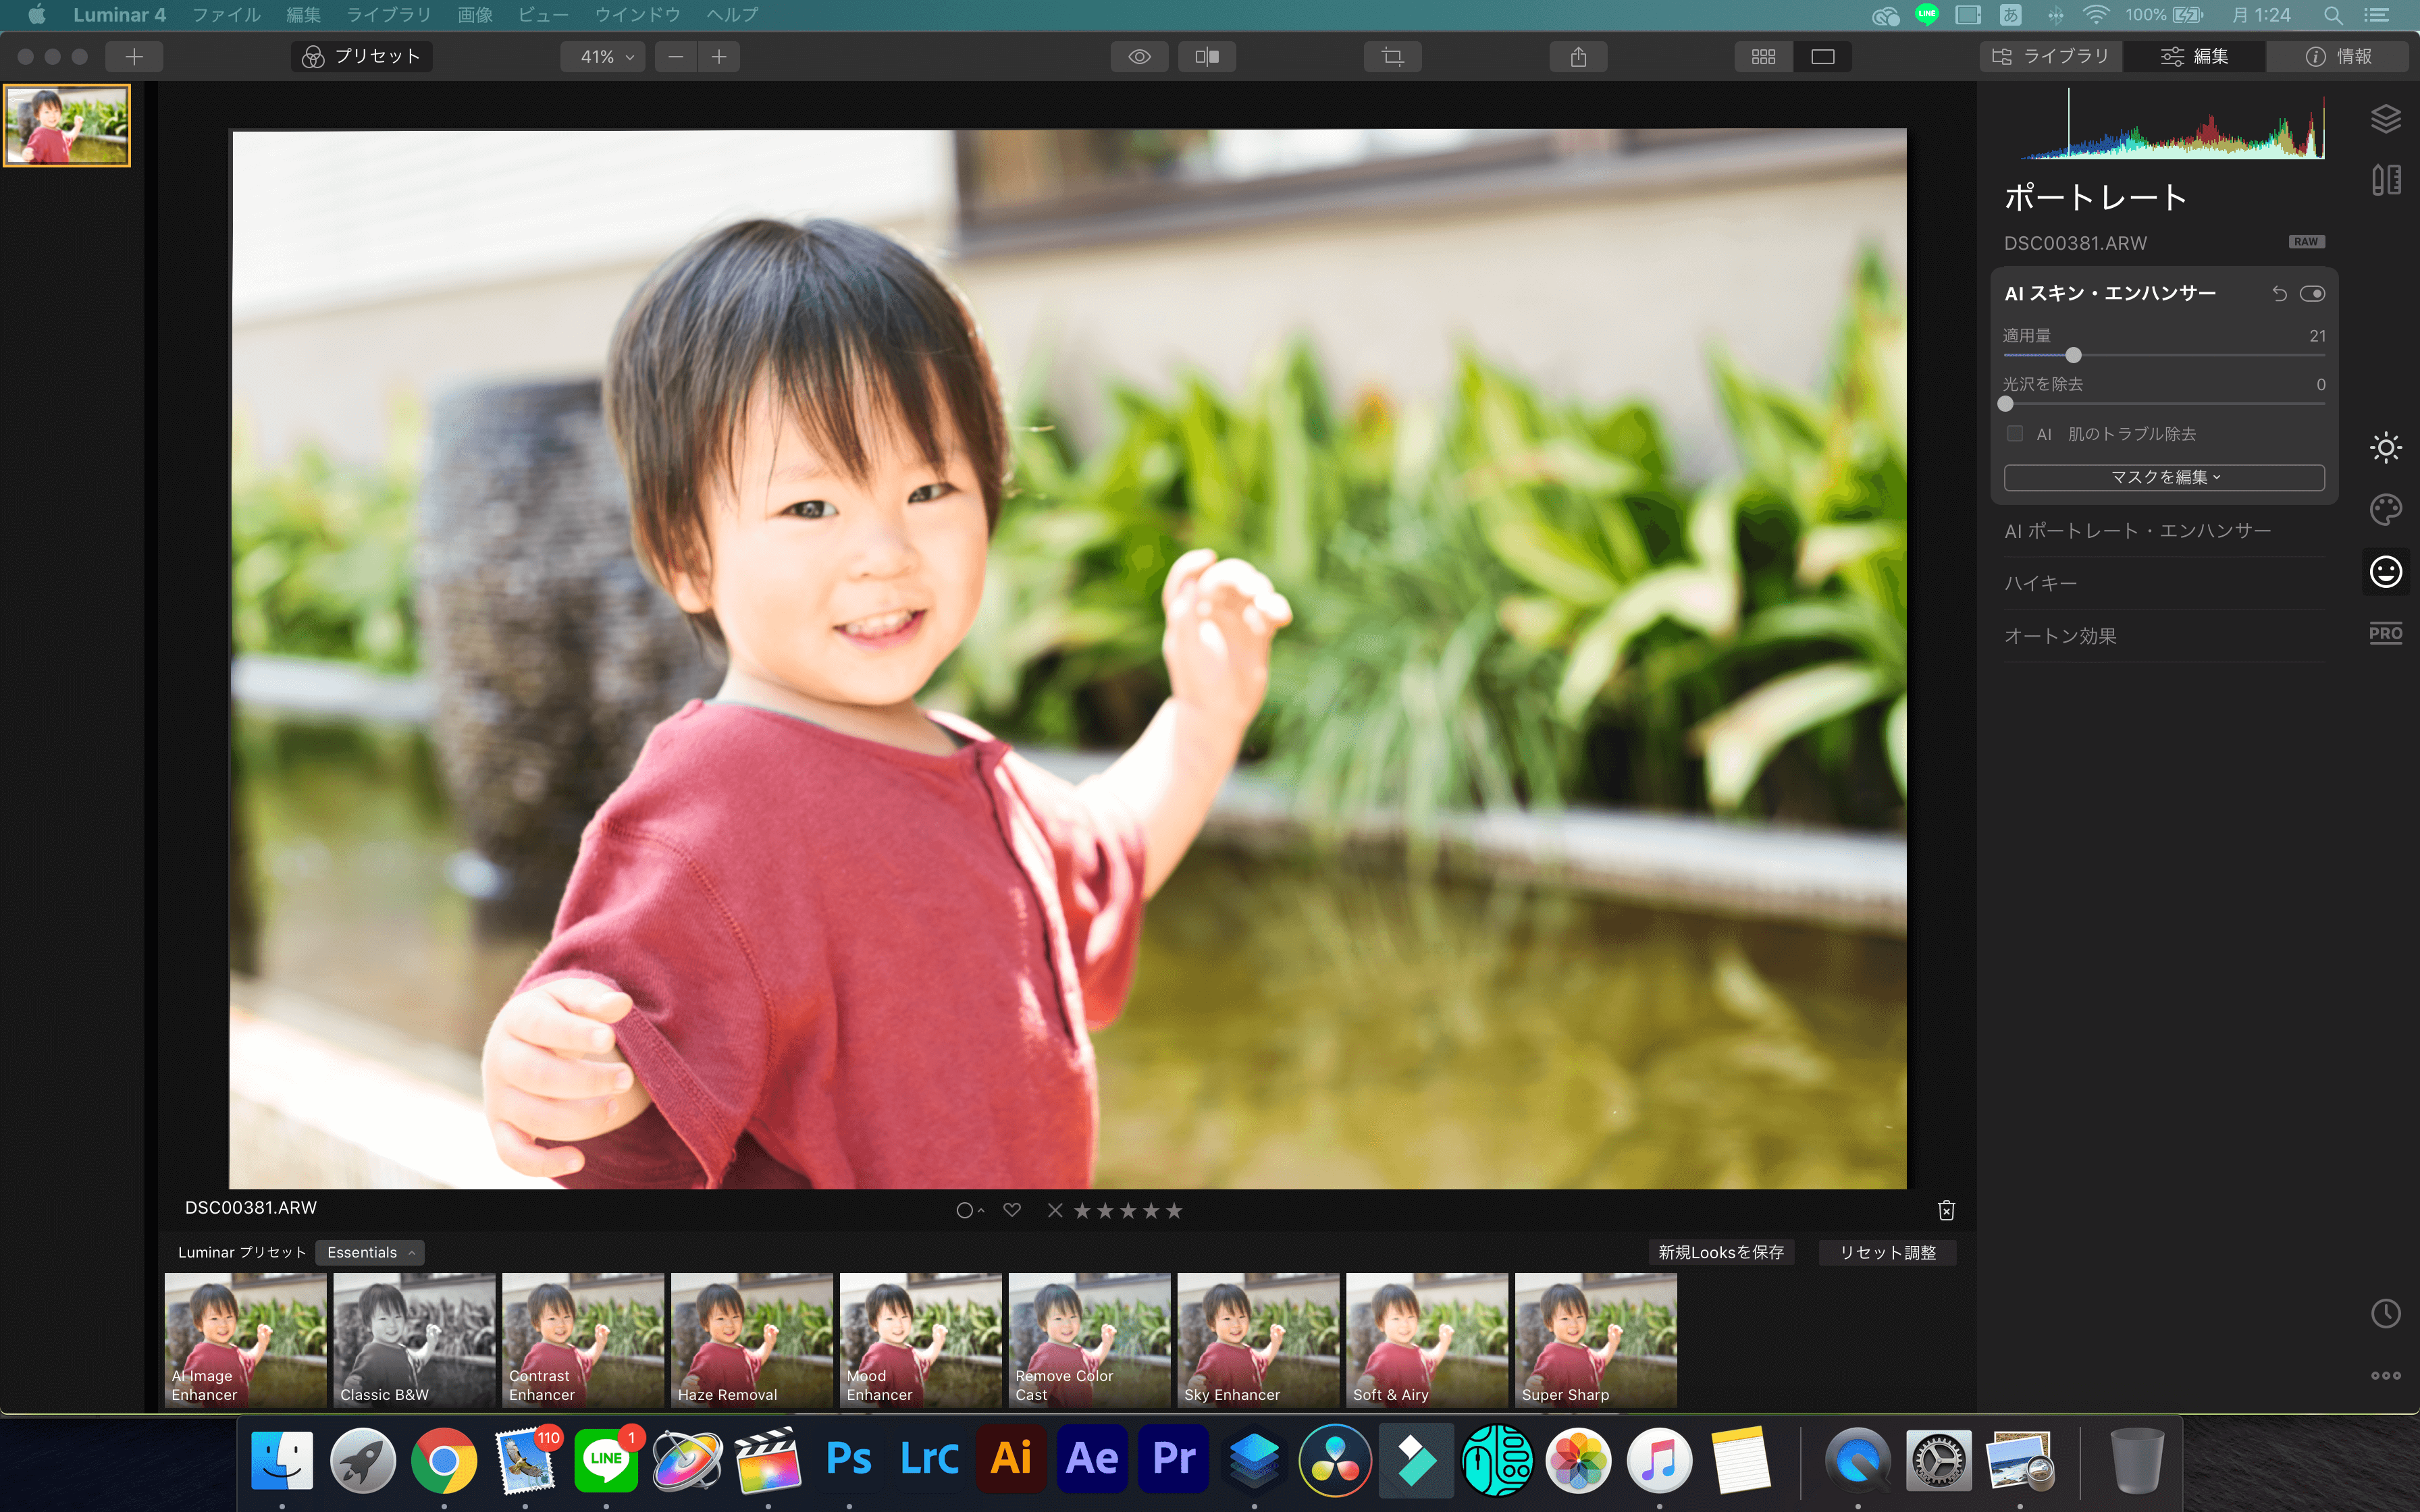
Task: Click the Share export icon
Action: (1578, 57)
